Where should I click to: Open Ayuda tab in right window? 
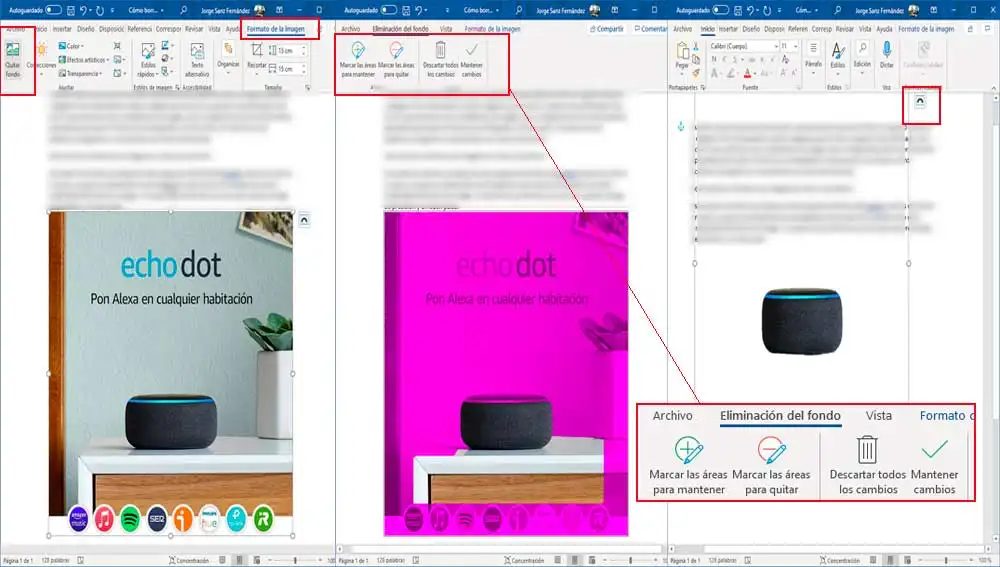pos(884,29)
